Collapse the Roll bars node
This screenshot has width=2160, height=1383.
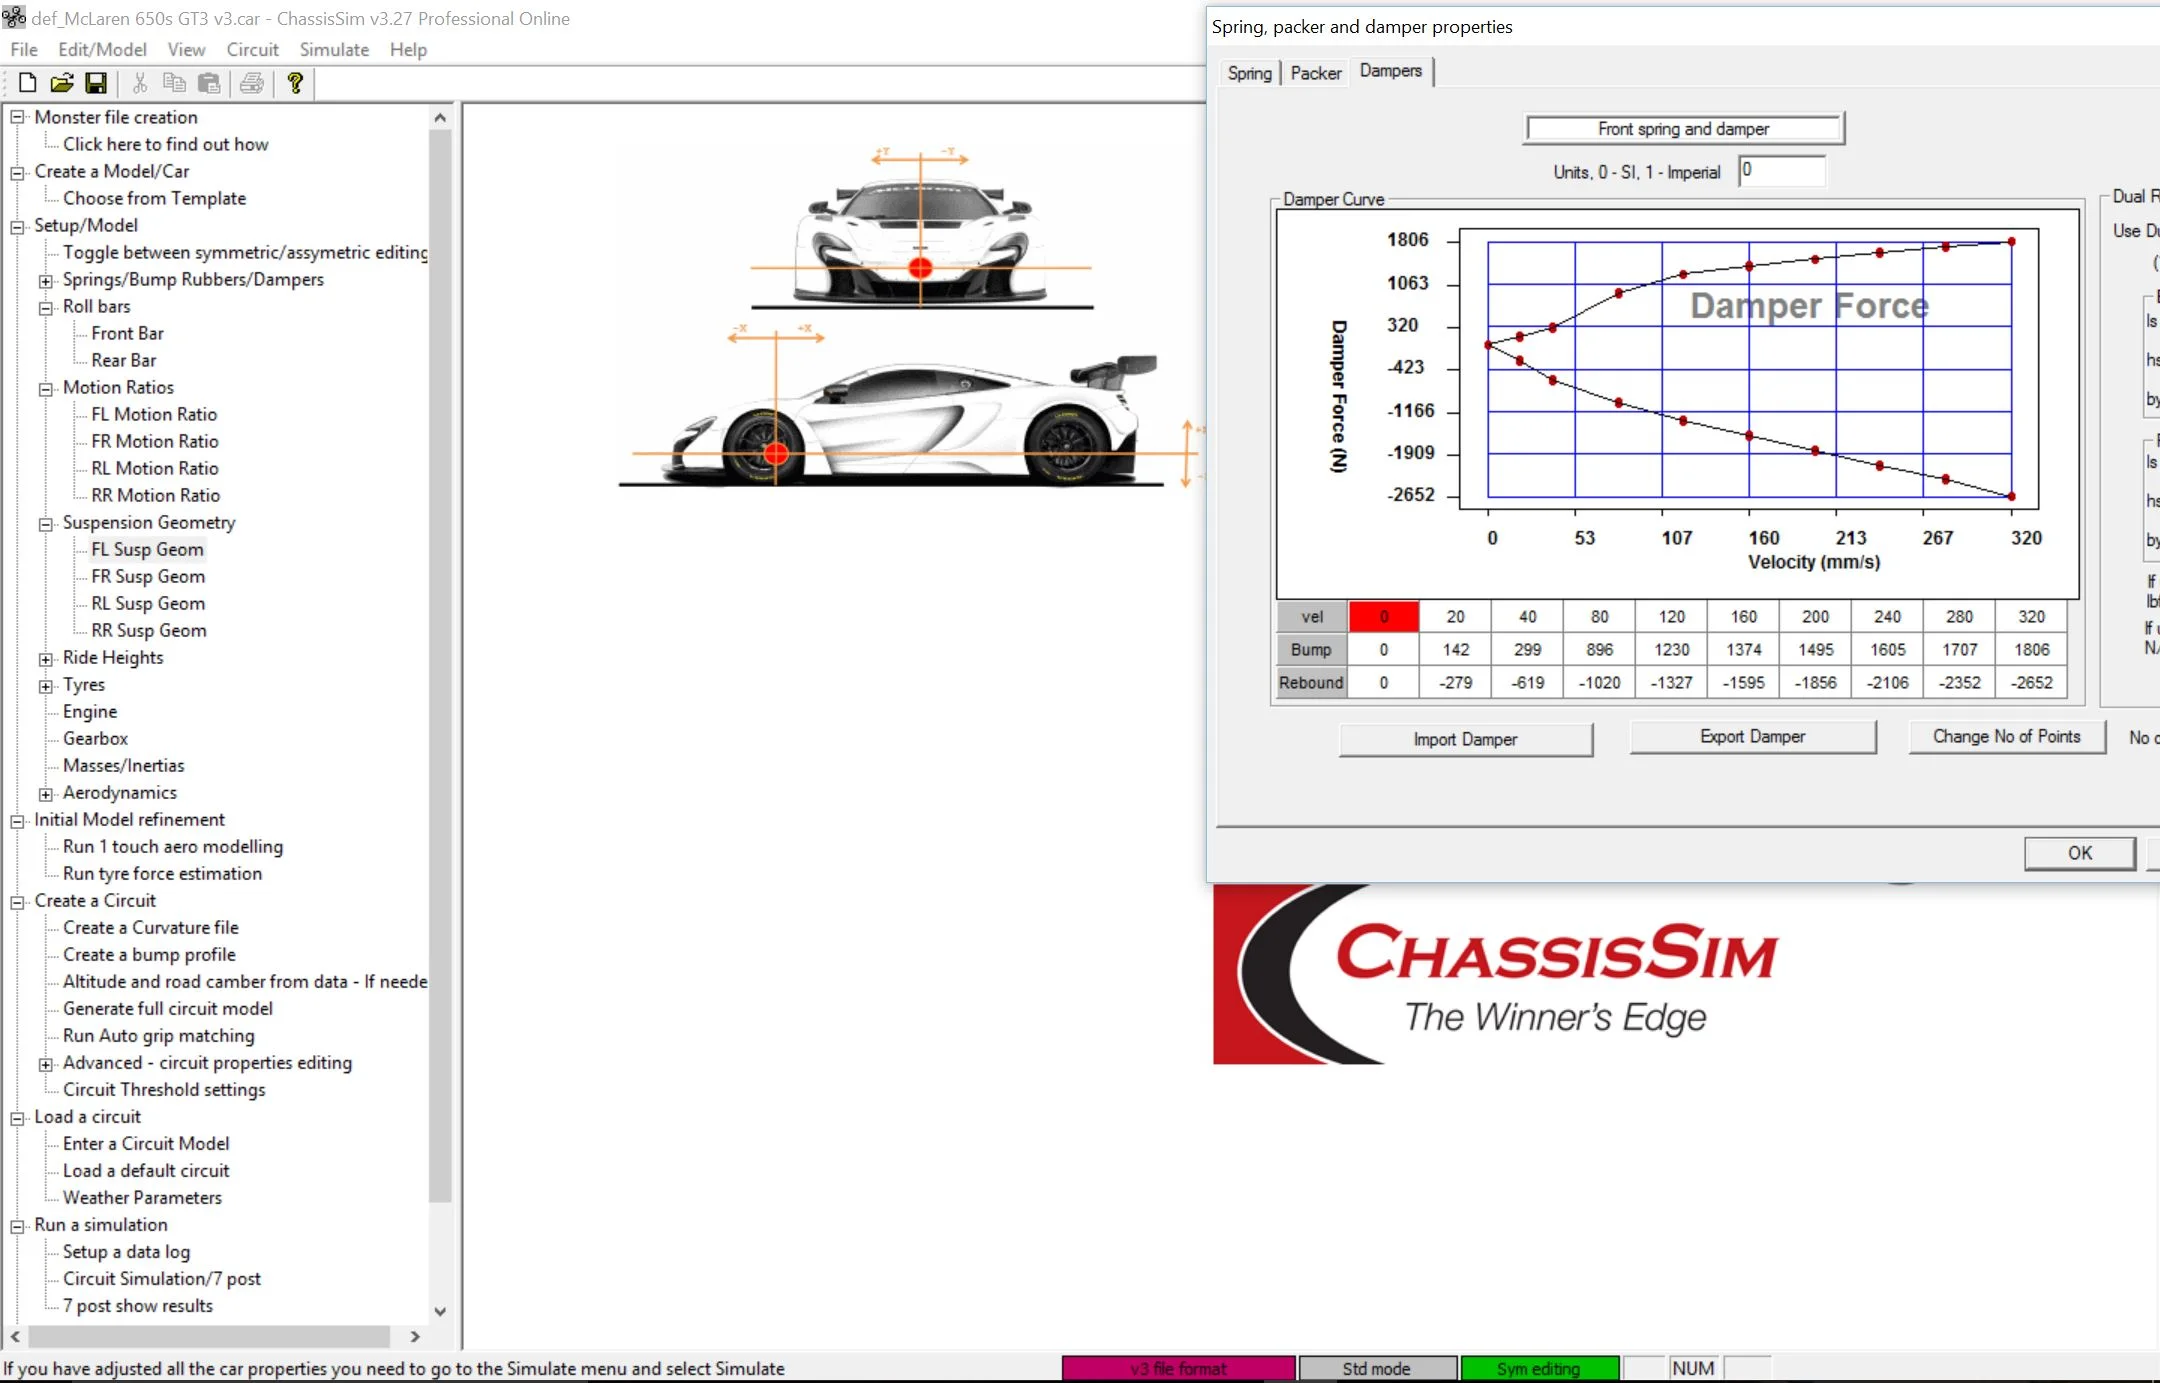[46, 307]
